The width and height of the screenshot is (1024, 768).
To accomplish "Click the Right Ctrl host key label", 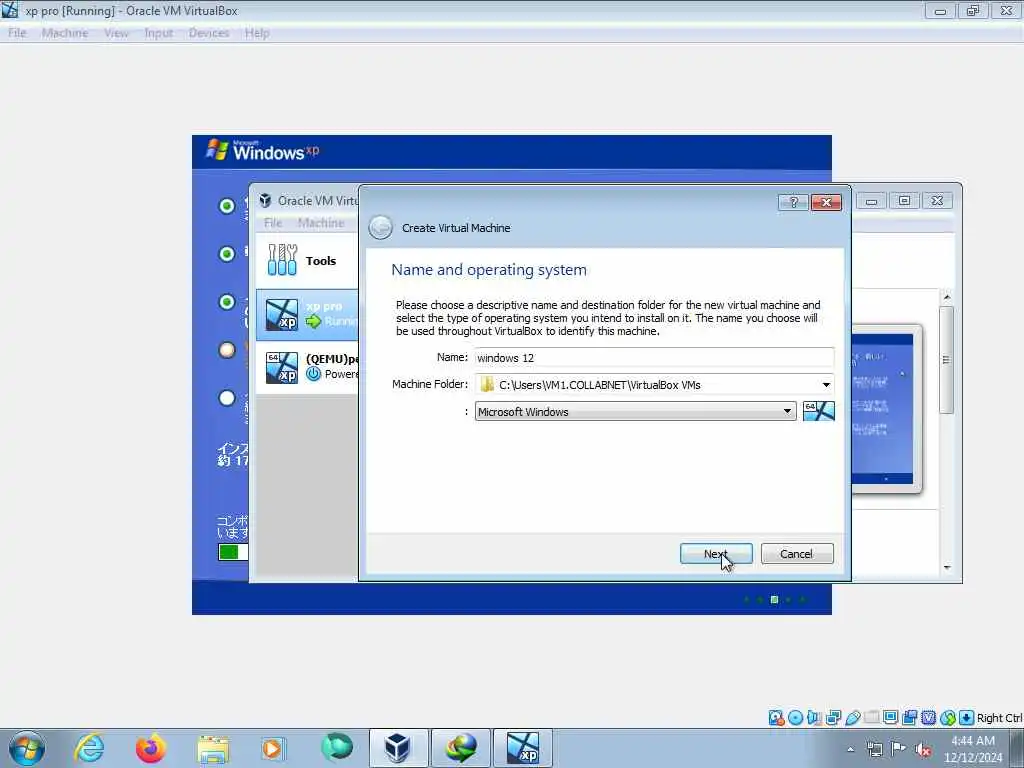I will click(1000, 718).
